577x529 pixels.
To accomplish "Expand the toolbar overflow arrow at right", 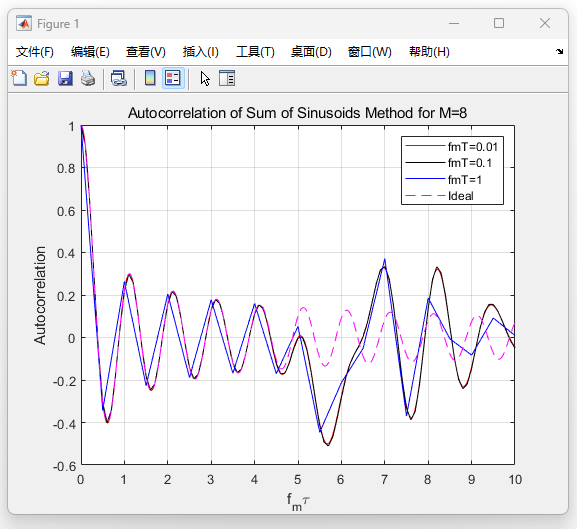I will (559, 52).
